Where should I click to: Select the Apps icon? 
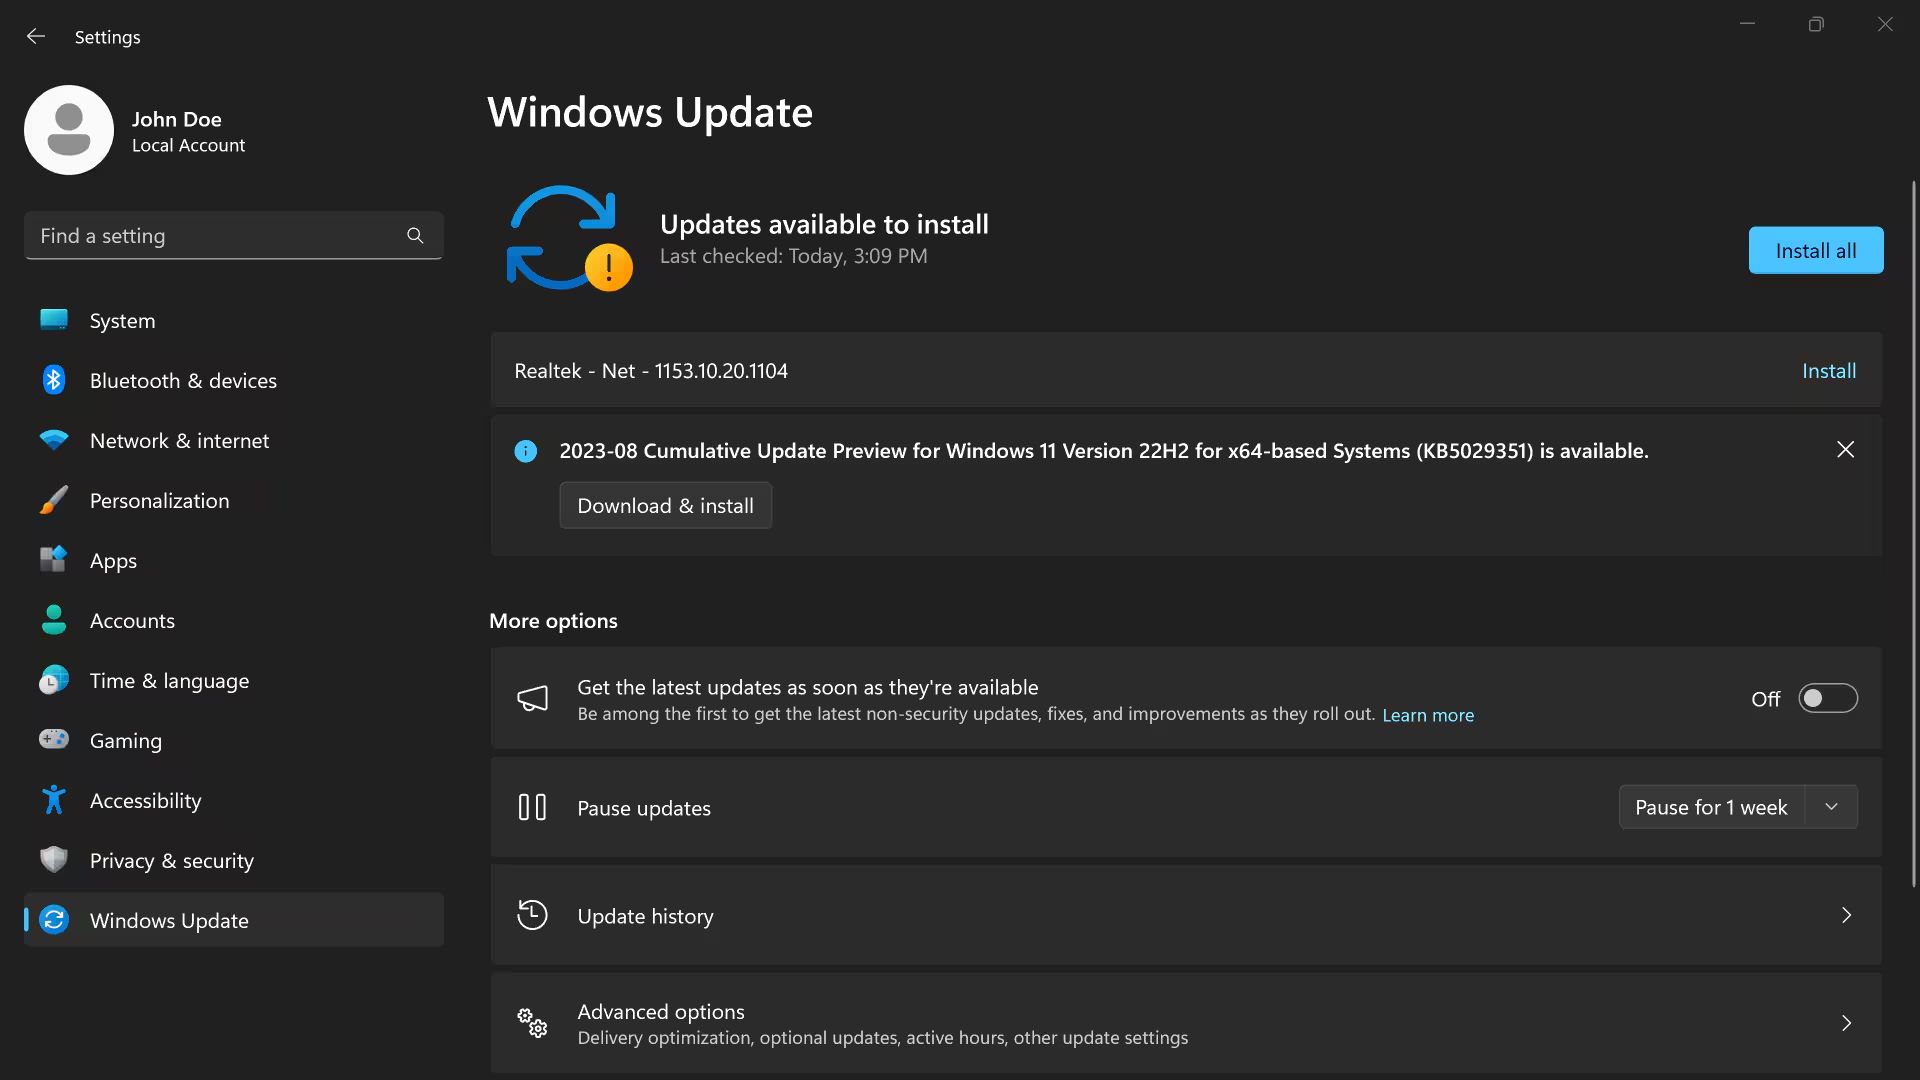click(x=52, y=560)
